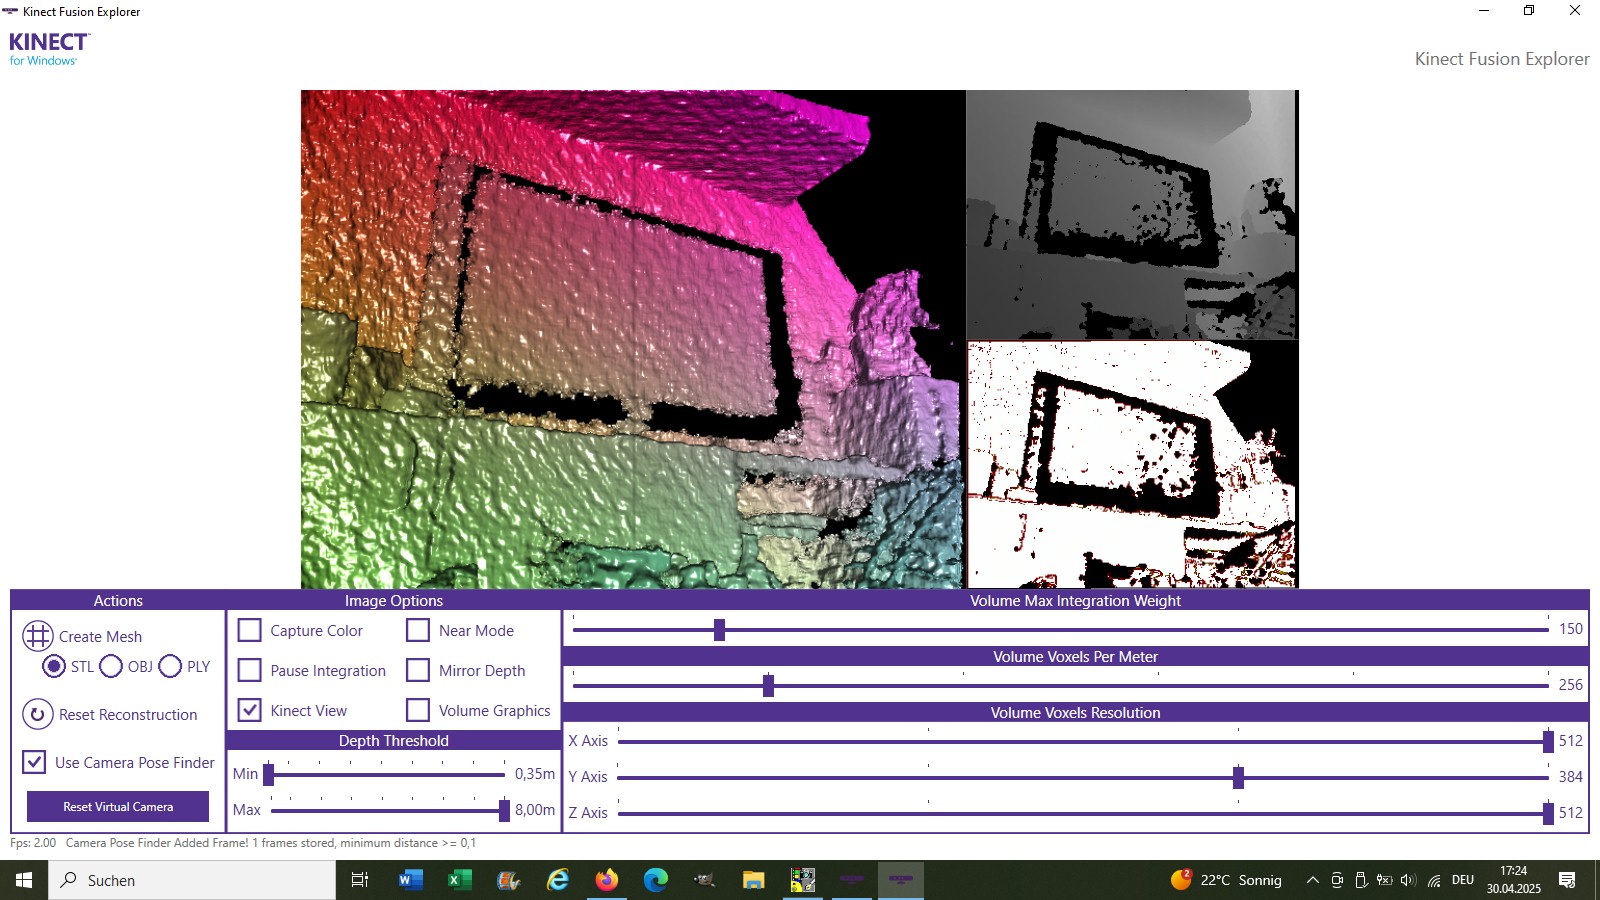Click the Y Axis voxel resolution slider thumb
Image resolution: width=1600 pixels, height=900 pixels.
pyautogui.click(x=1238, y=777)
